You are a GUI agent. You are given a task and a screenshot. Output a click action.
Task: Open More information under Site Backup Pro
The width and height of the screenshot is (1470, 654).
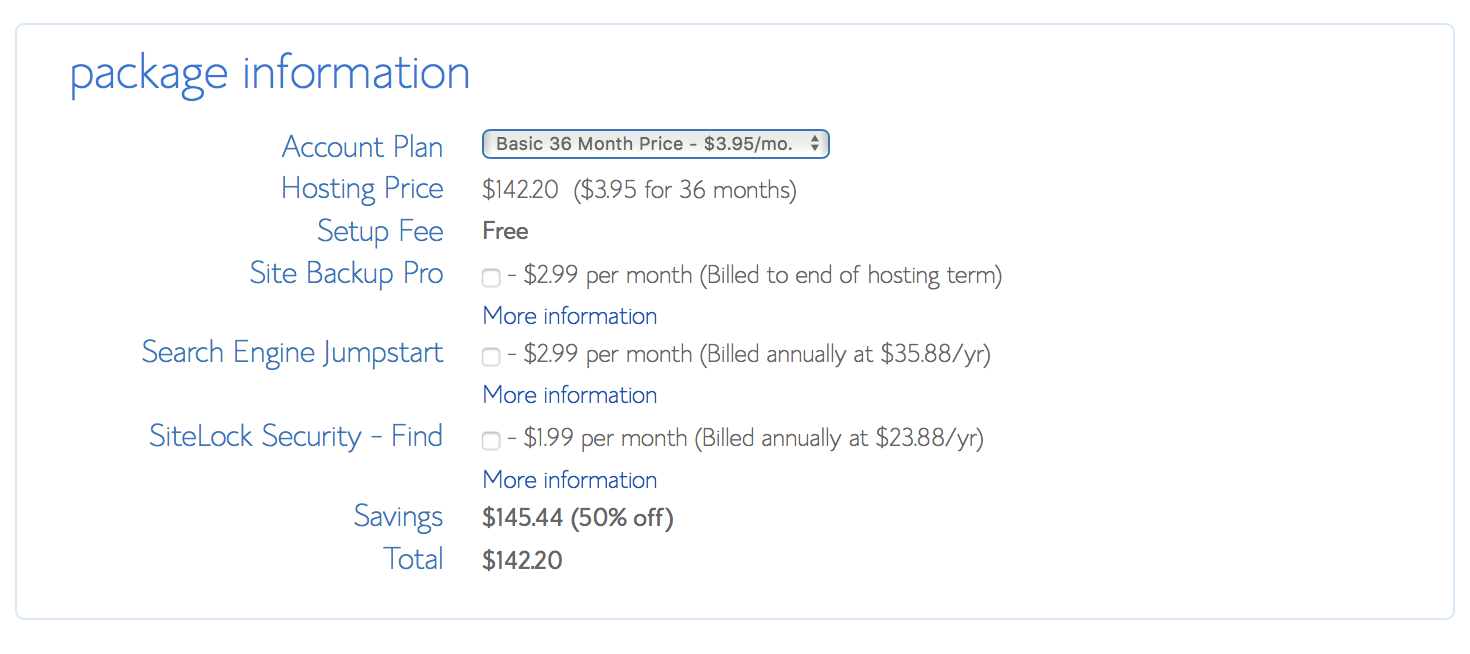pyautogui.click(x=570, y=316)
